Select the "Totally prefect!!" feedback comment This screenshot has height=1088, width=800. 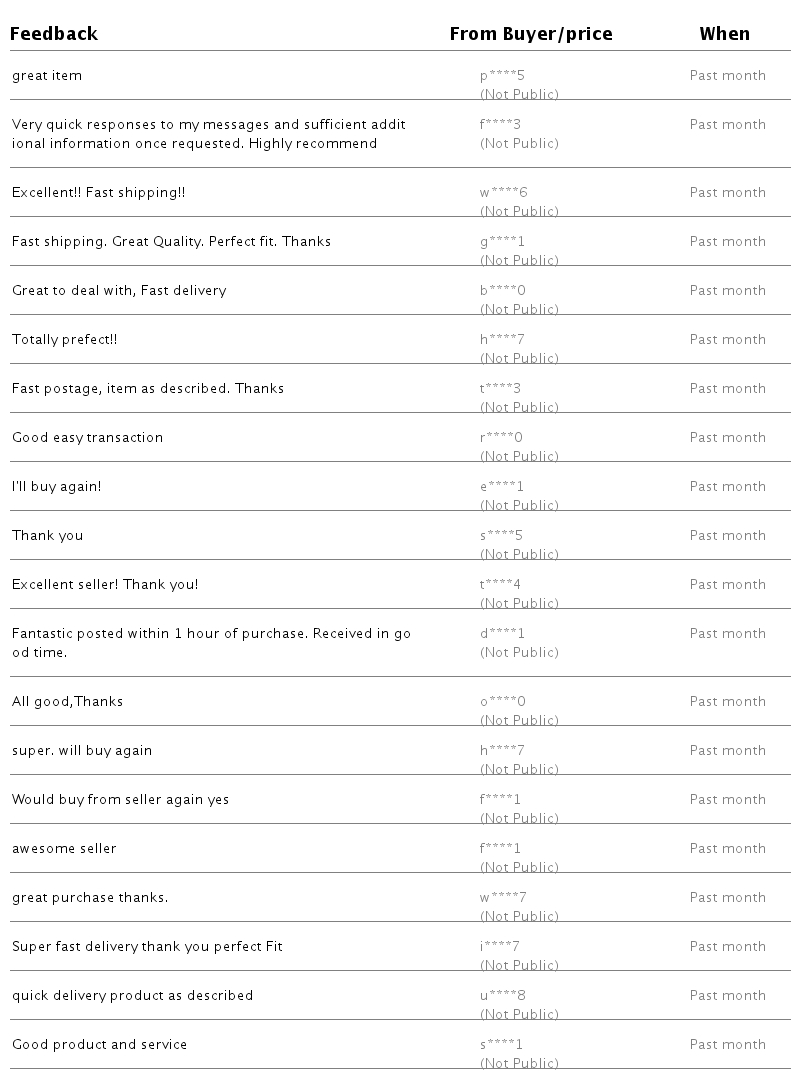tap(65, 340)
